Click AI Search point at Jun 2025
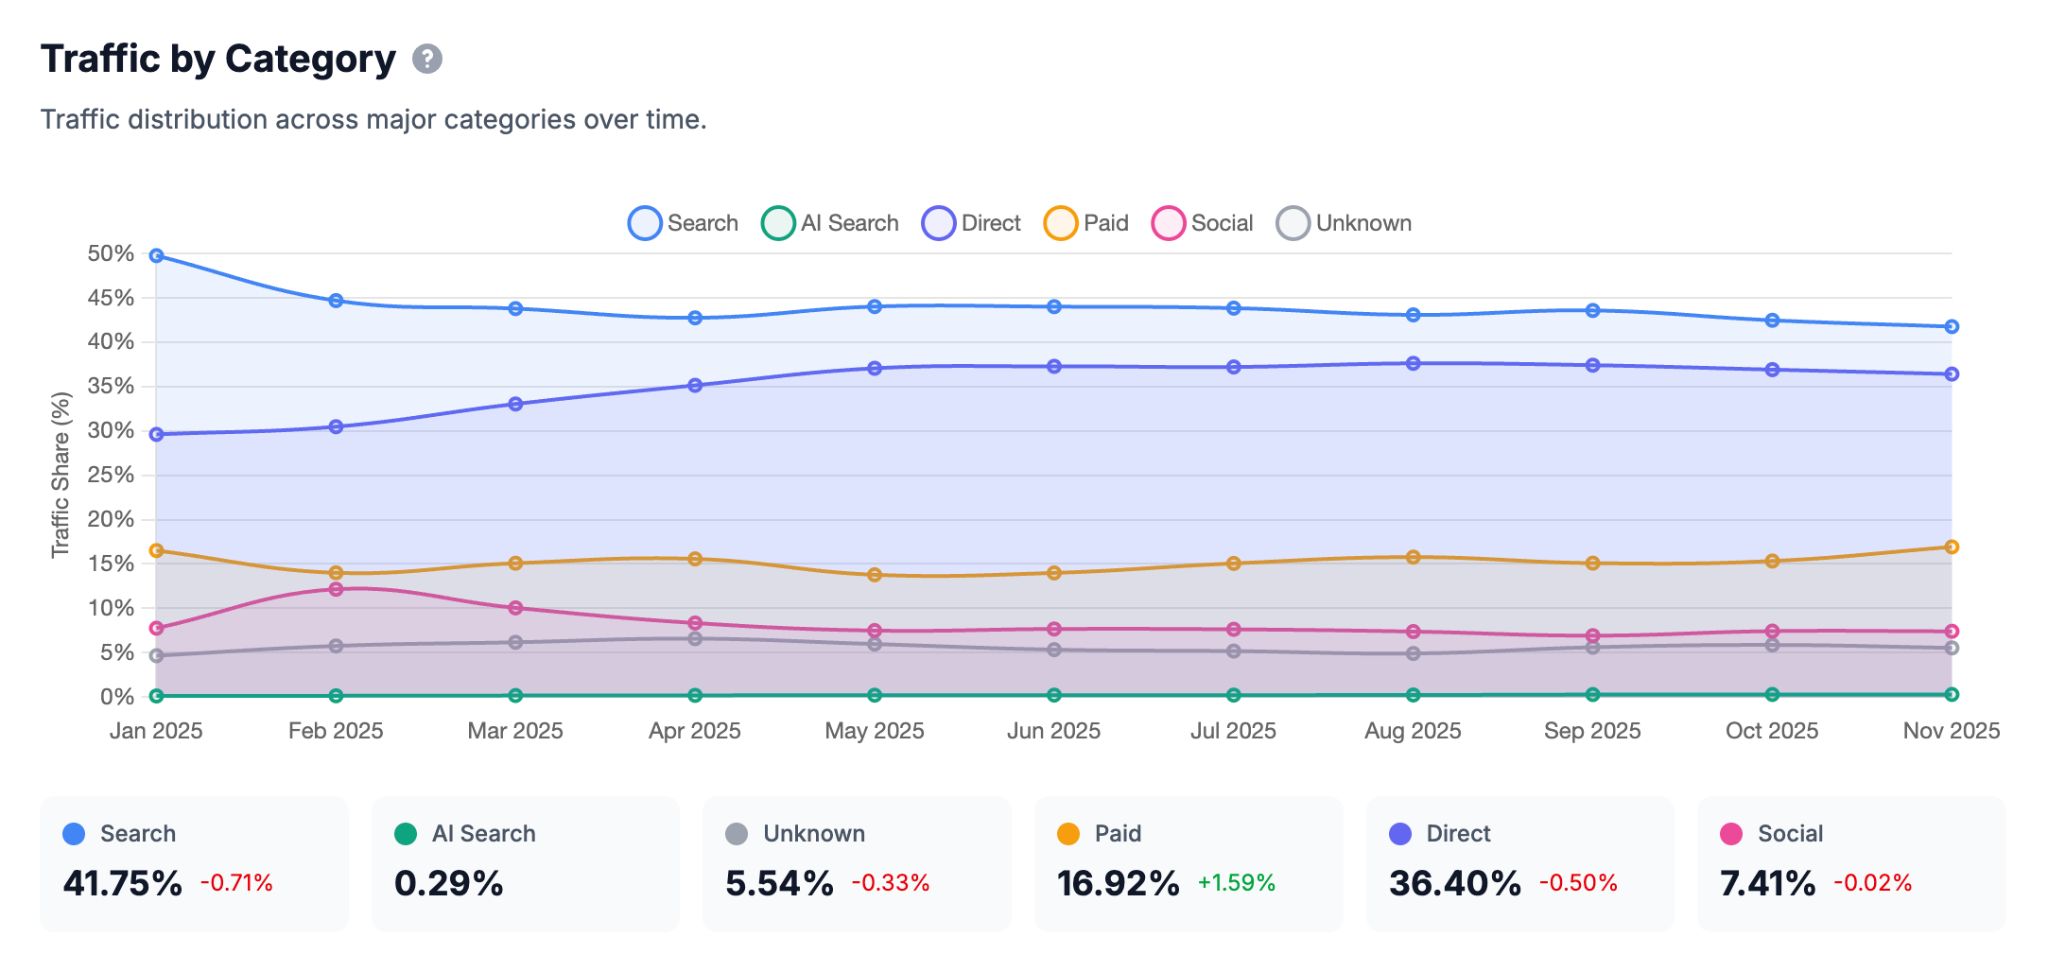Viewport: 2048px width, 968px height. click(1054, 695)
